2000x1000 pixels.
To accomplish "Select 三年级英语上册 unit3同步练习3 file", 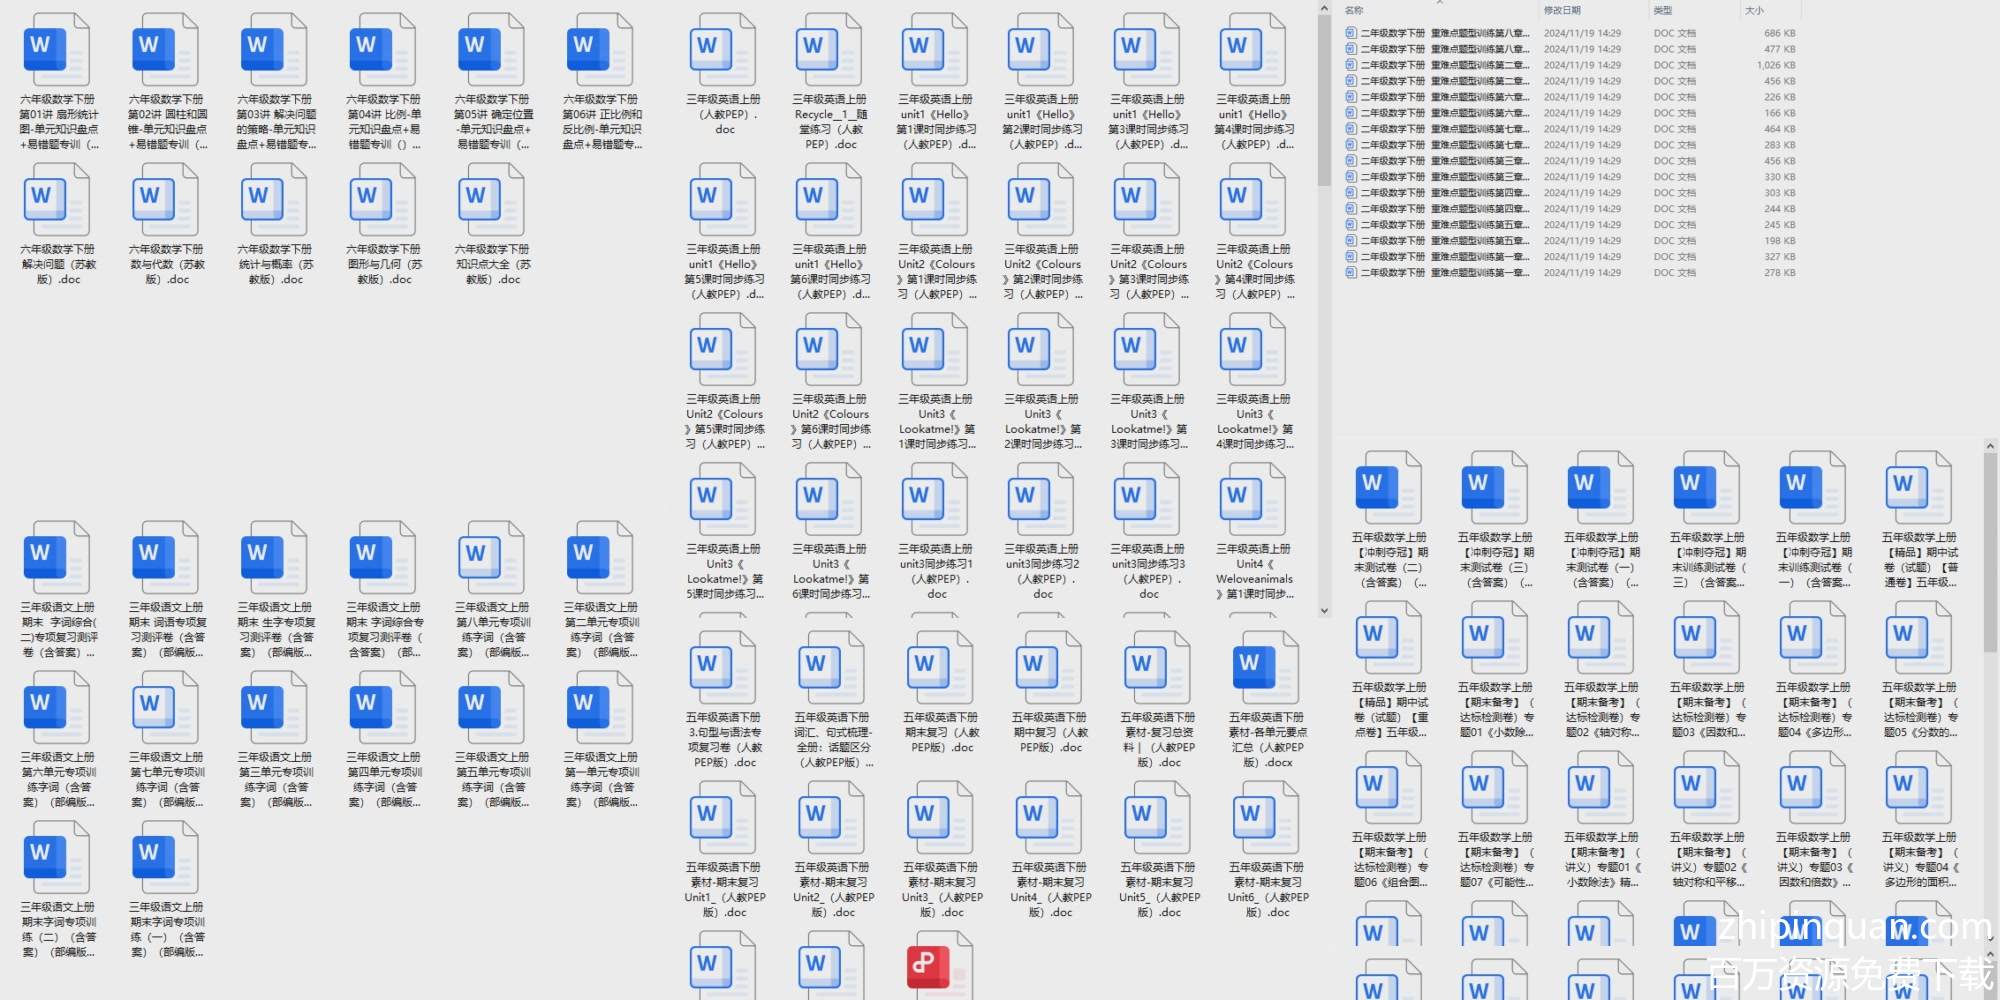I will [1148, 532].
